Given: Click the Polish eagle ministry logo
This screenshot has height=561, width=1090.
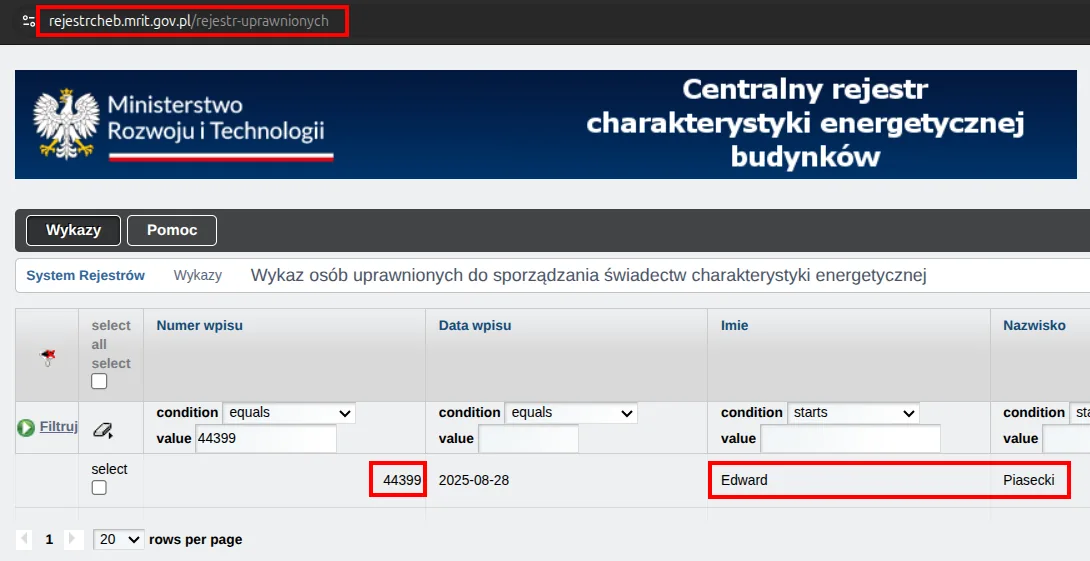Looking at the screenshot, I should [67, 124].
